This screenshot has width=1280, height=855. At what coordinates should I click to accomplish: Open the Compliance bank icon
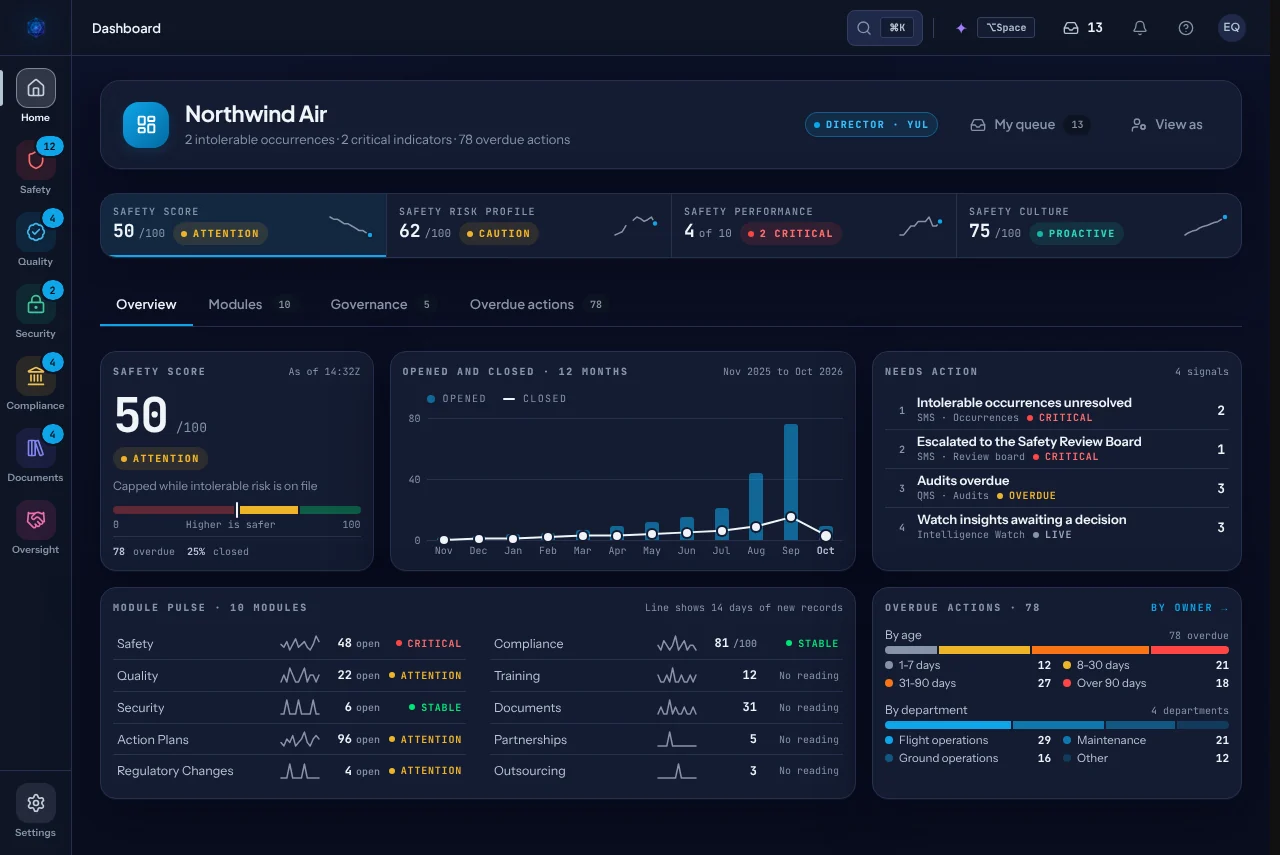coord(35,376)
